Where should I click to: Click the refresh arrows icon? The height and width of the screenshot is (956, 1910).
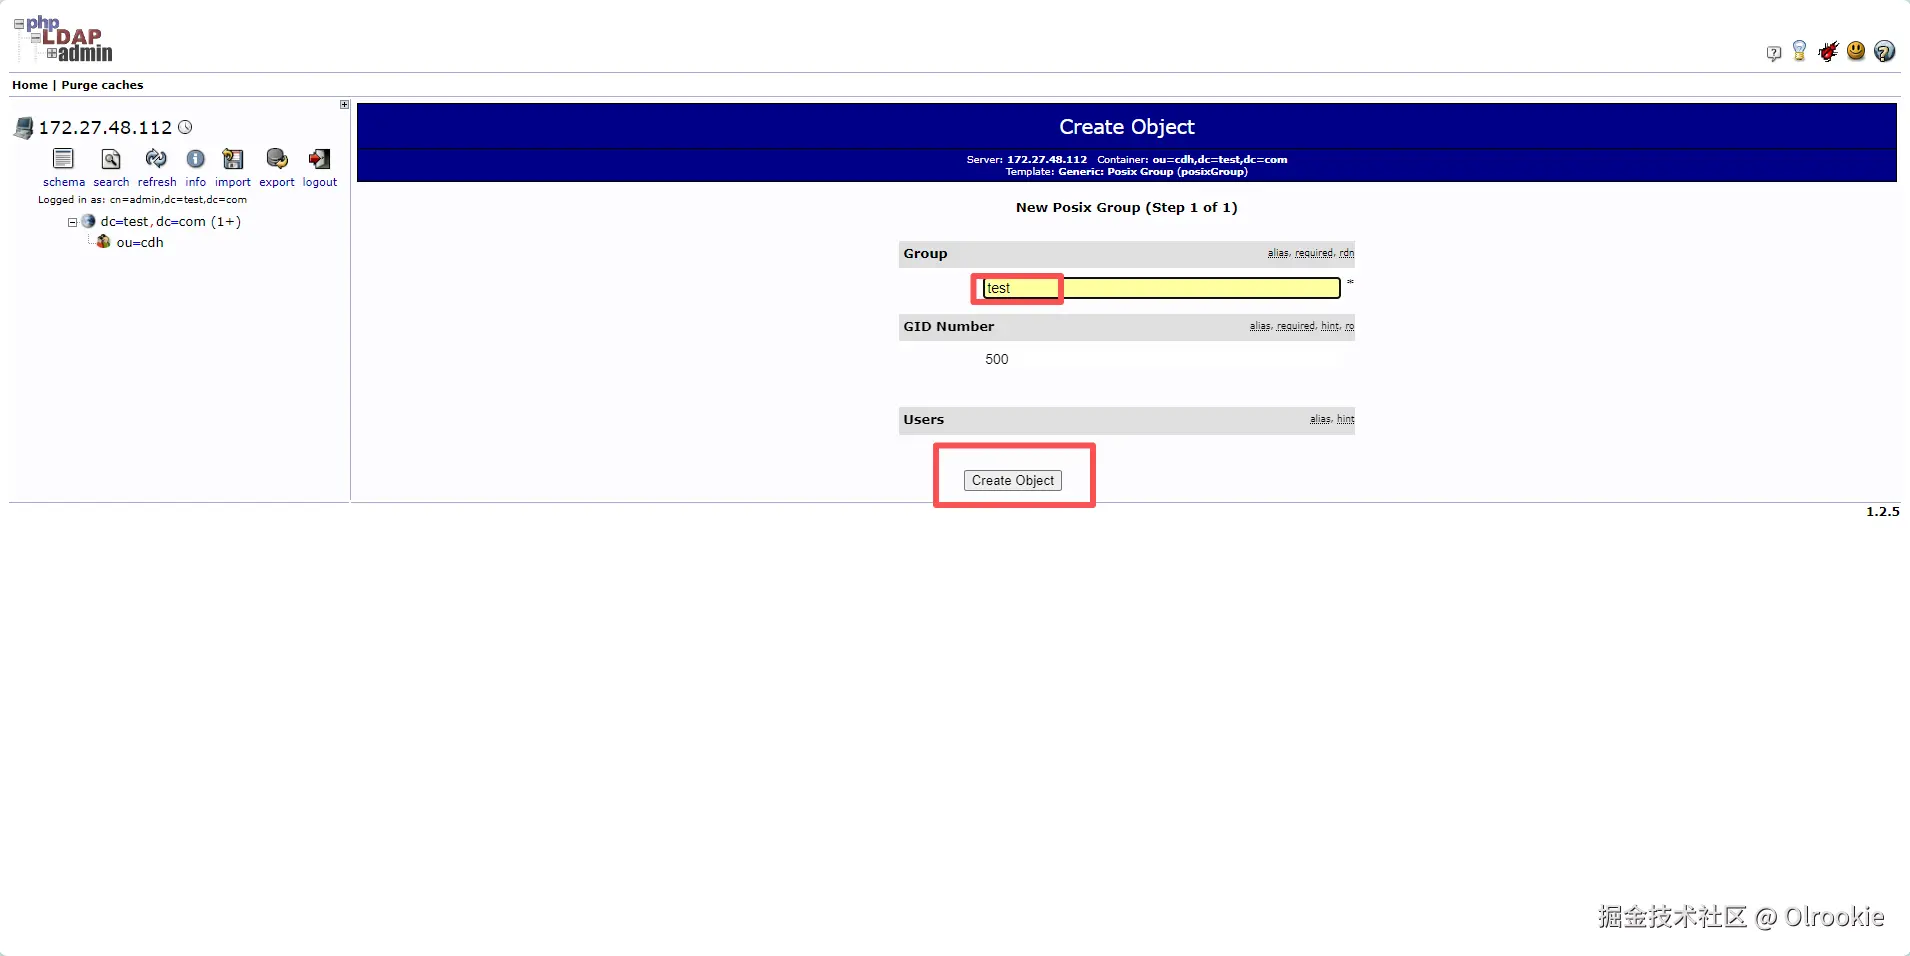click(x=156, y=159)
